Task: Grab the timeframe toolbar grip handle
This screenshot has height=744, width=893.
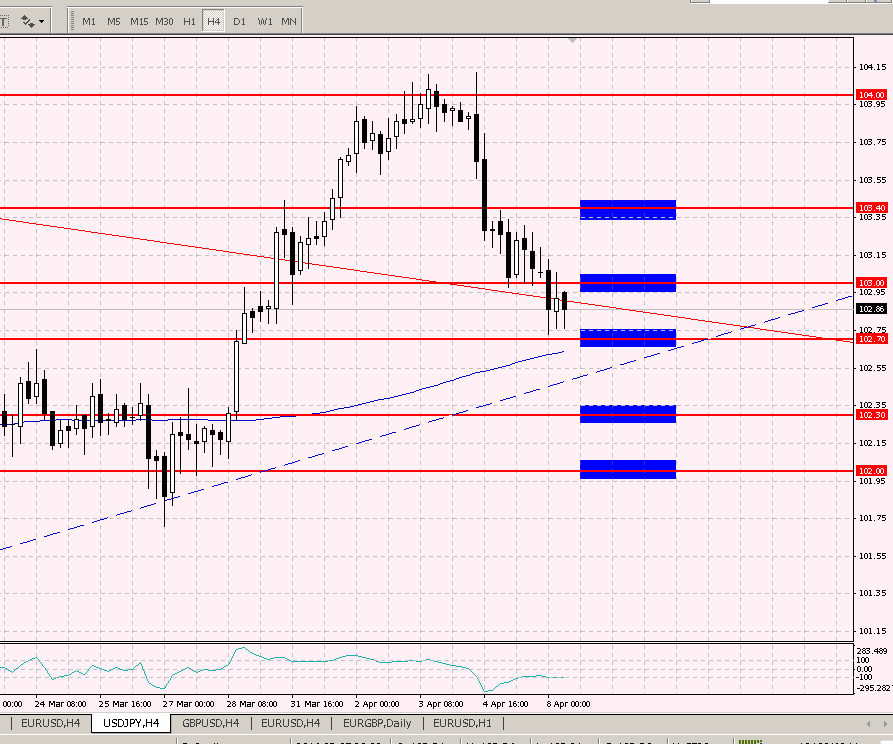Action: [x=72, y=22]
